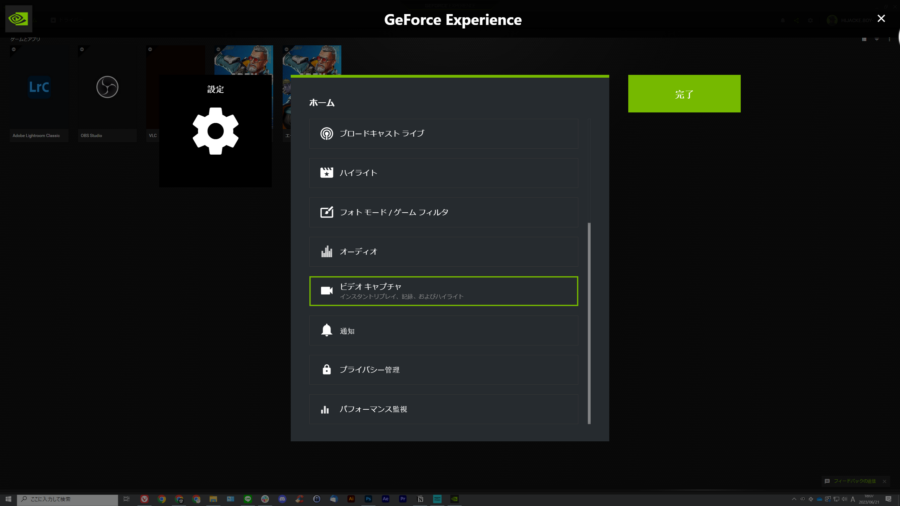The image size is (900, 506).
Task: Open Adobe After Effects from taskbar
Action: [x=385, y=499]
